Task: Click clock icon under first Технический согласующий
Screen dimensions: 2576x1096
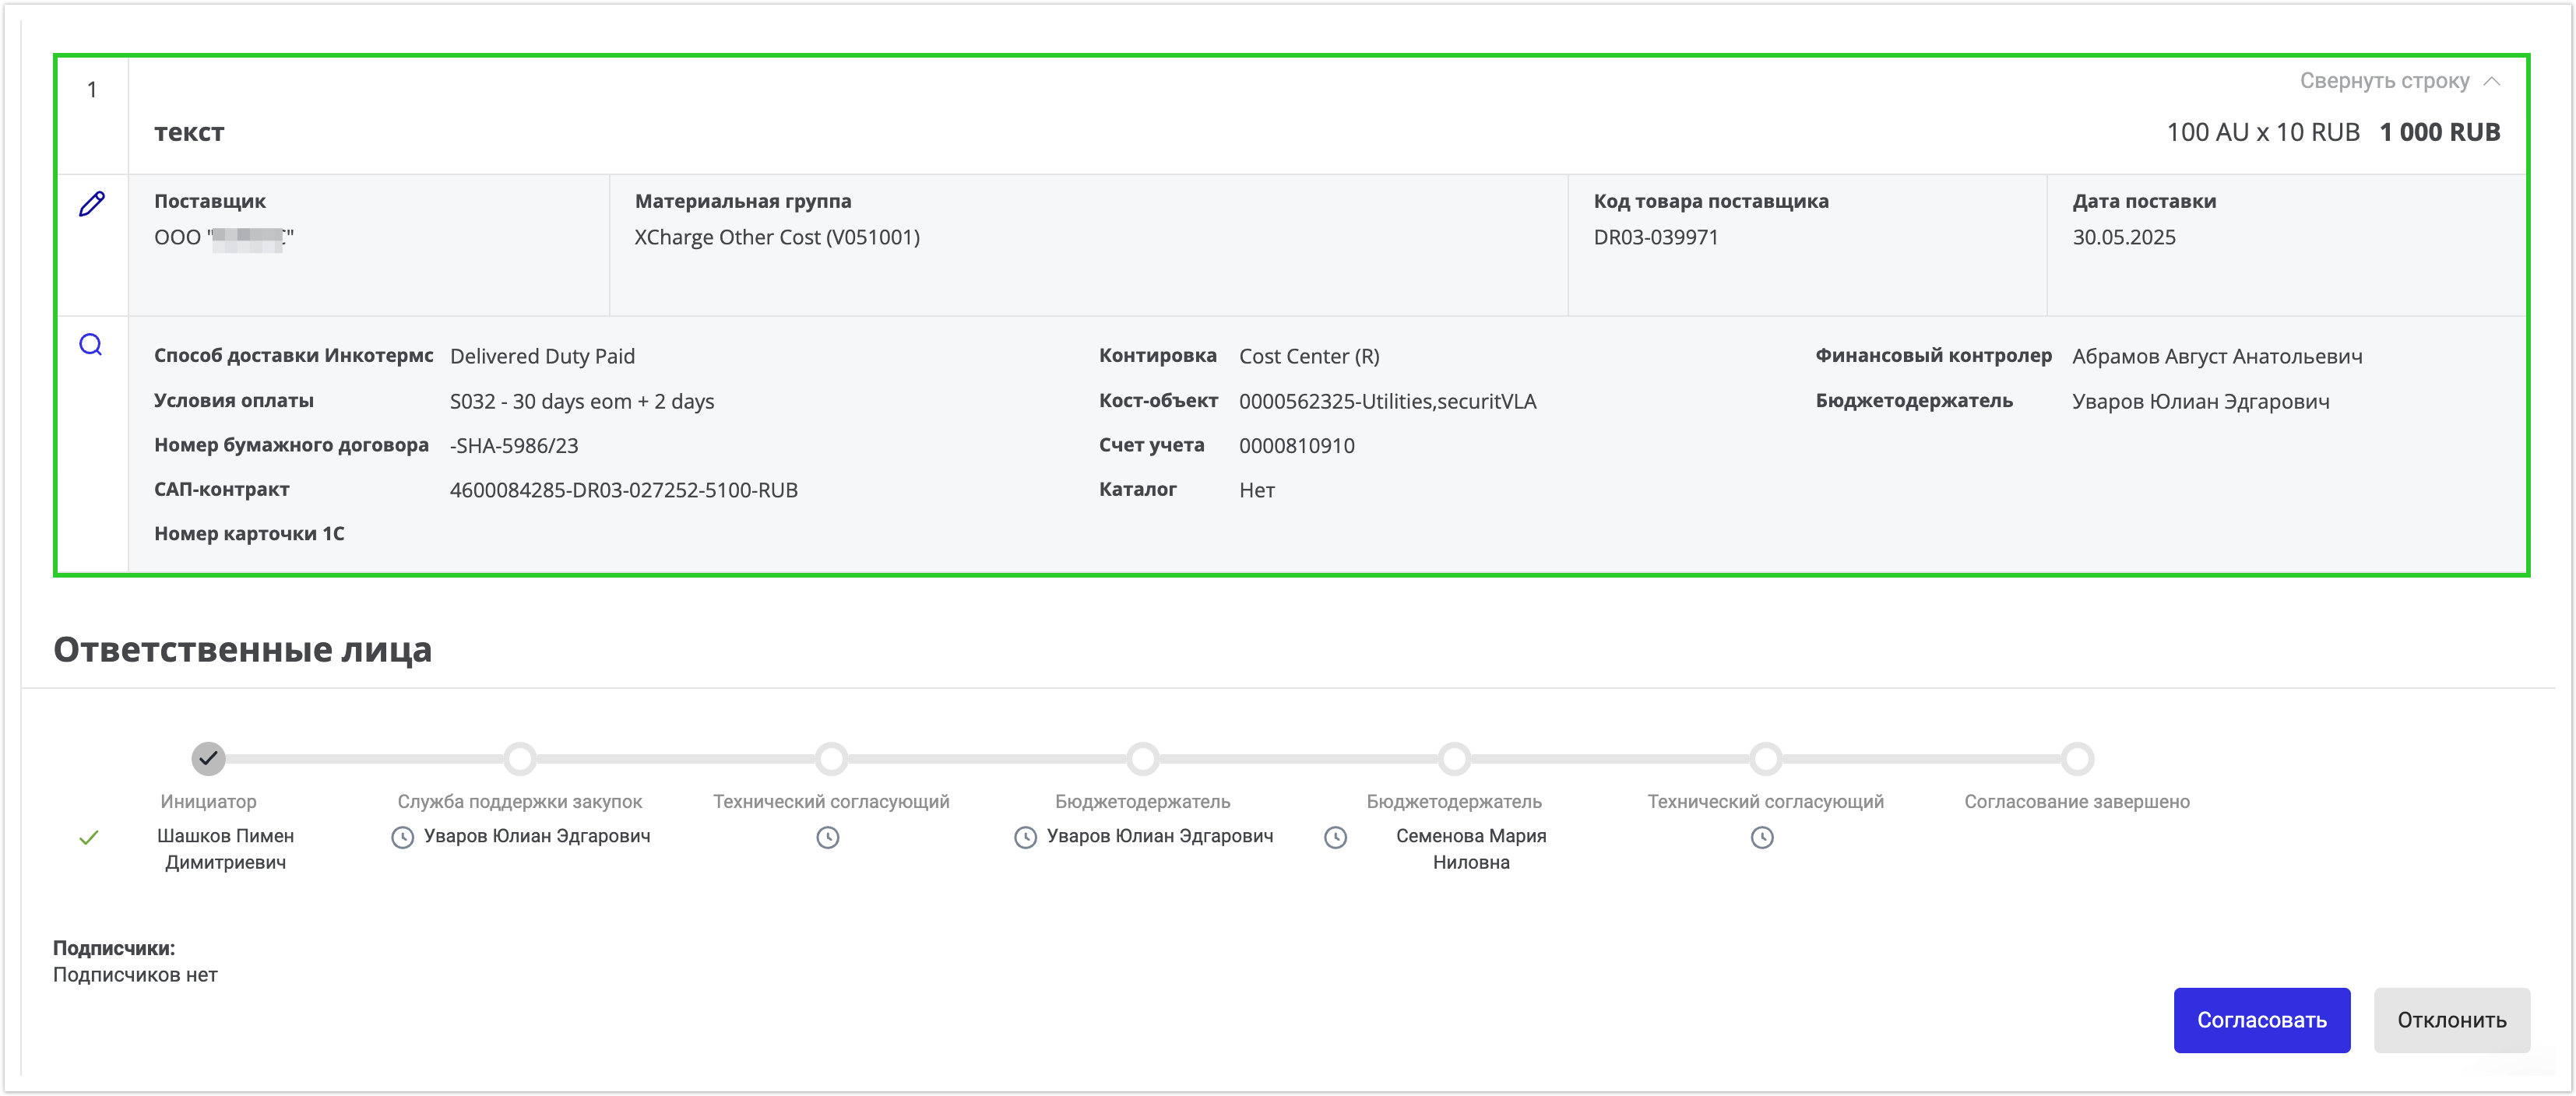Action: tap(827, 838)
